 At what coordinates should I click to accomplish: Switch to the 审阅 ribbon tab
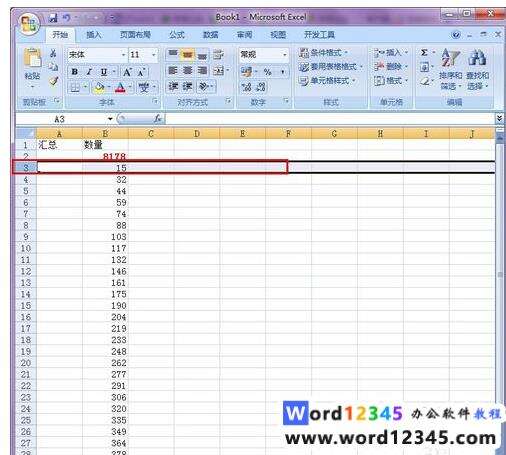tap(244, 35)
